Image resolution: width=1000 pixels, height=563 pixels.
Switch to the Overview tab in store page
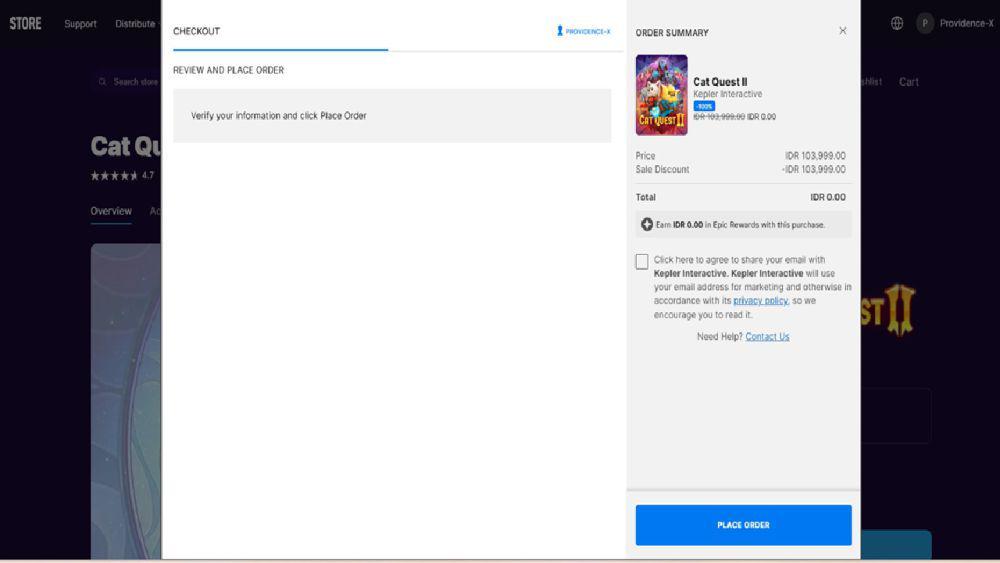111,211
